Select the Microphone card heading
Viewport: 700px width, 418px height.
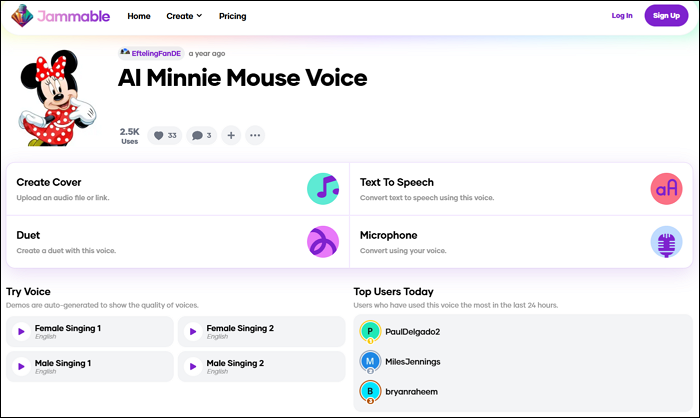pyautogui.click(x=388, y=235)
